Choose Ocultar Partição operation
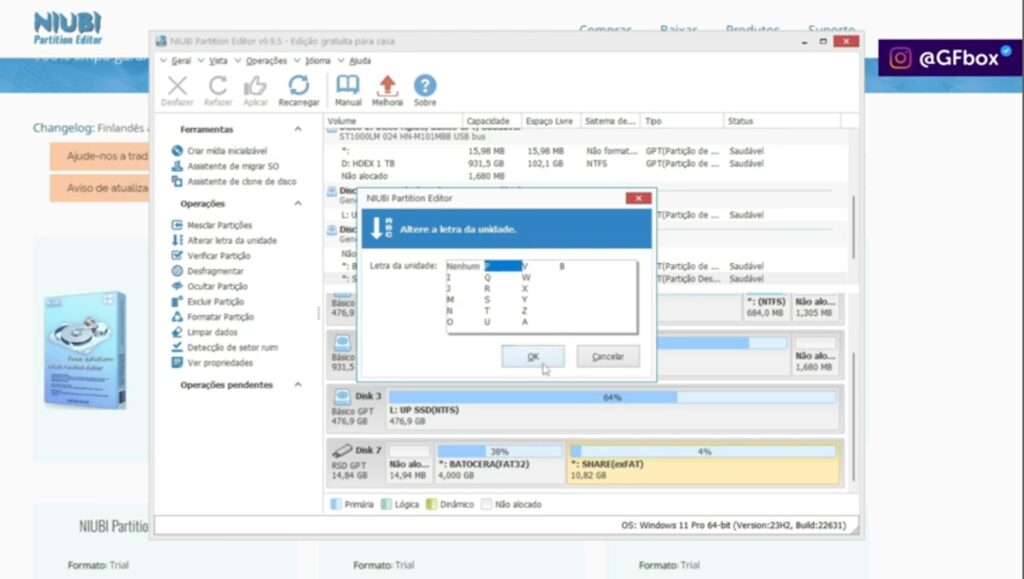 [x=210, y=287]
